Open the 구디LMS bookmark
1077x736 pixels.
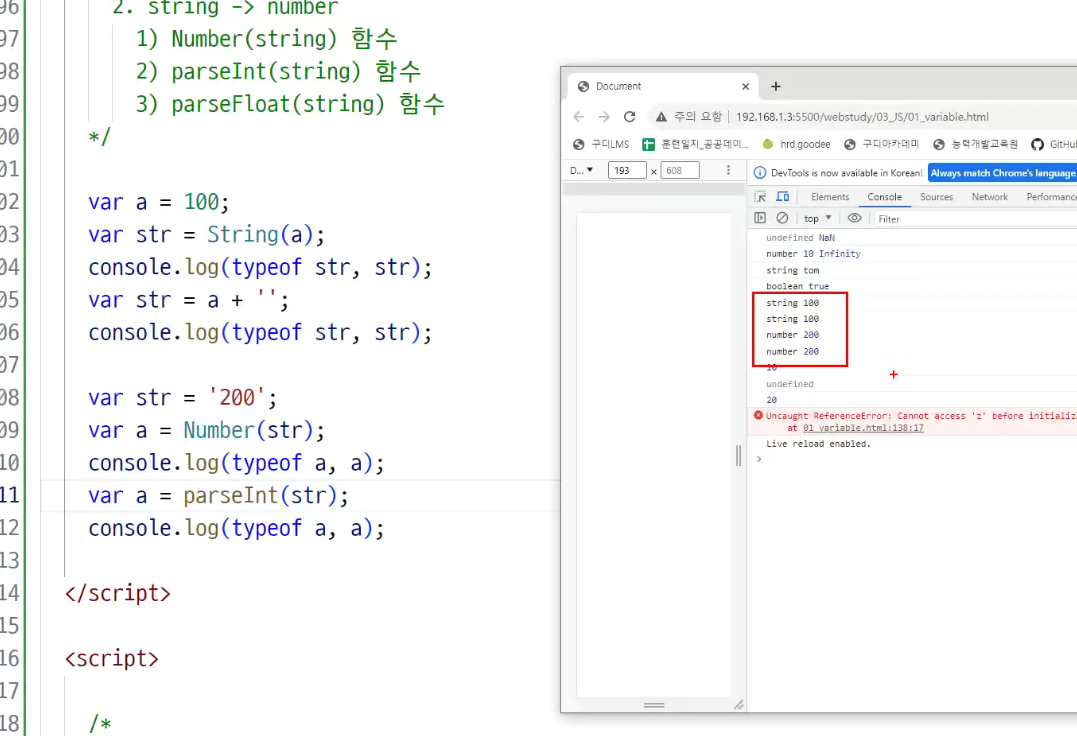601,144
